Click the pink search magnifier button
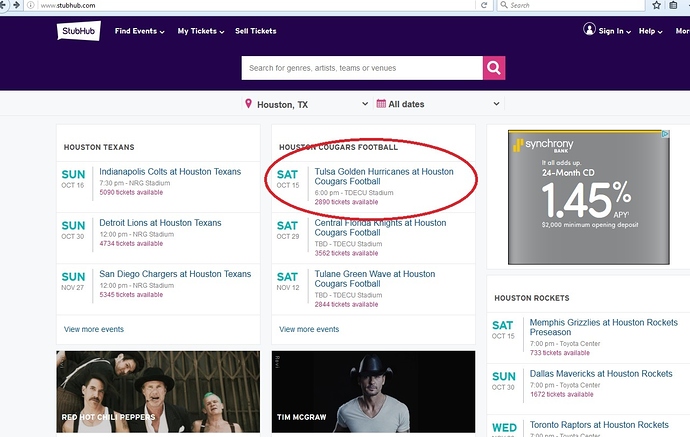 coord(494,68)
